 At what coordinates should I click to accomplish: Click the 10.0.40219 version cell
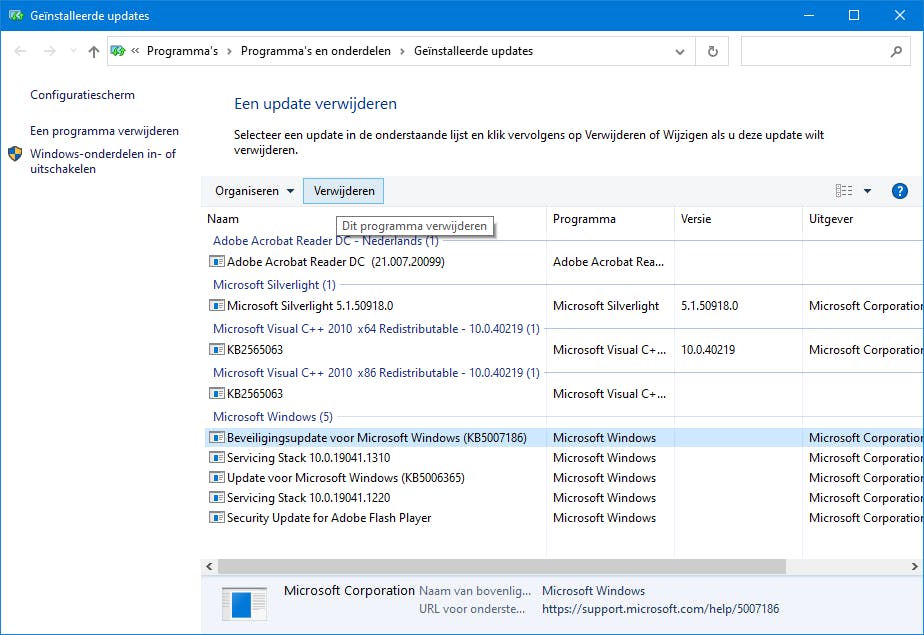pos(708,350)
